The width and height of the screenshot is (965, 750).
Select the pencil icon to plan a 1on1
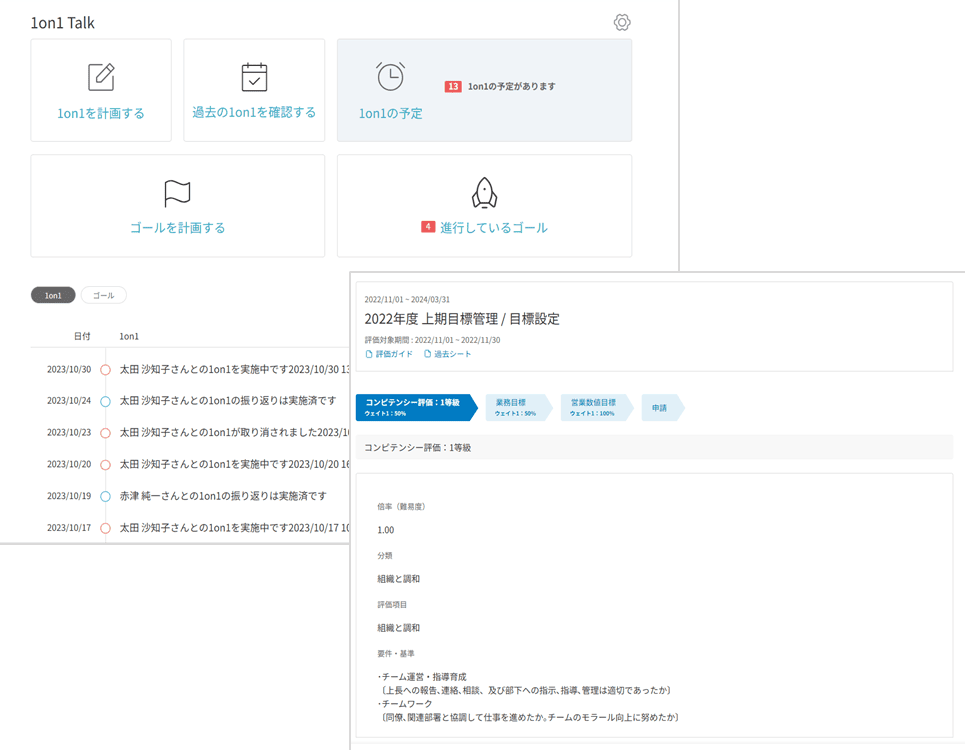pos(100,75)
